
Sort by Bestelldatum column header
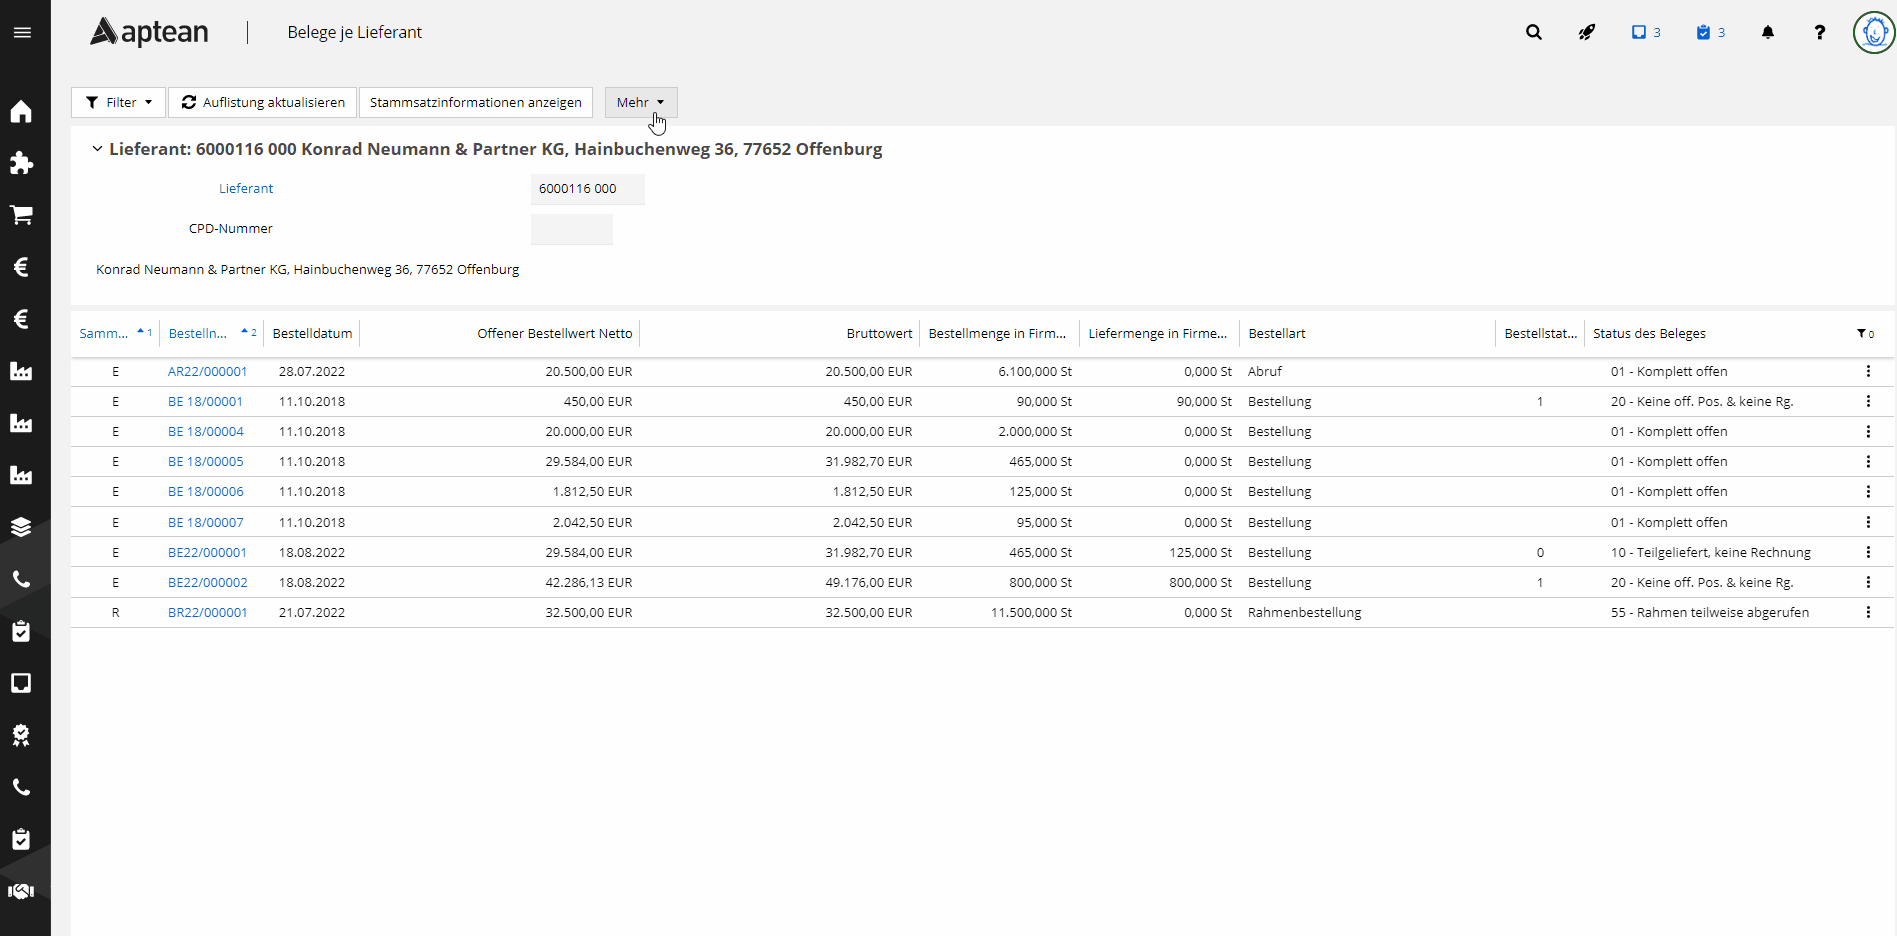pyautogui.click(x=312, y=334)
